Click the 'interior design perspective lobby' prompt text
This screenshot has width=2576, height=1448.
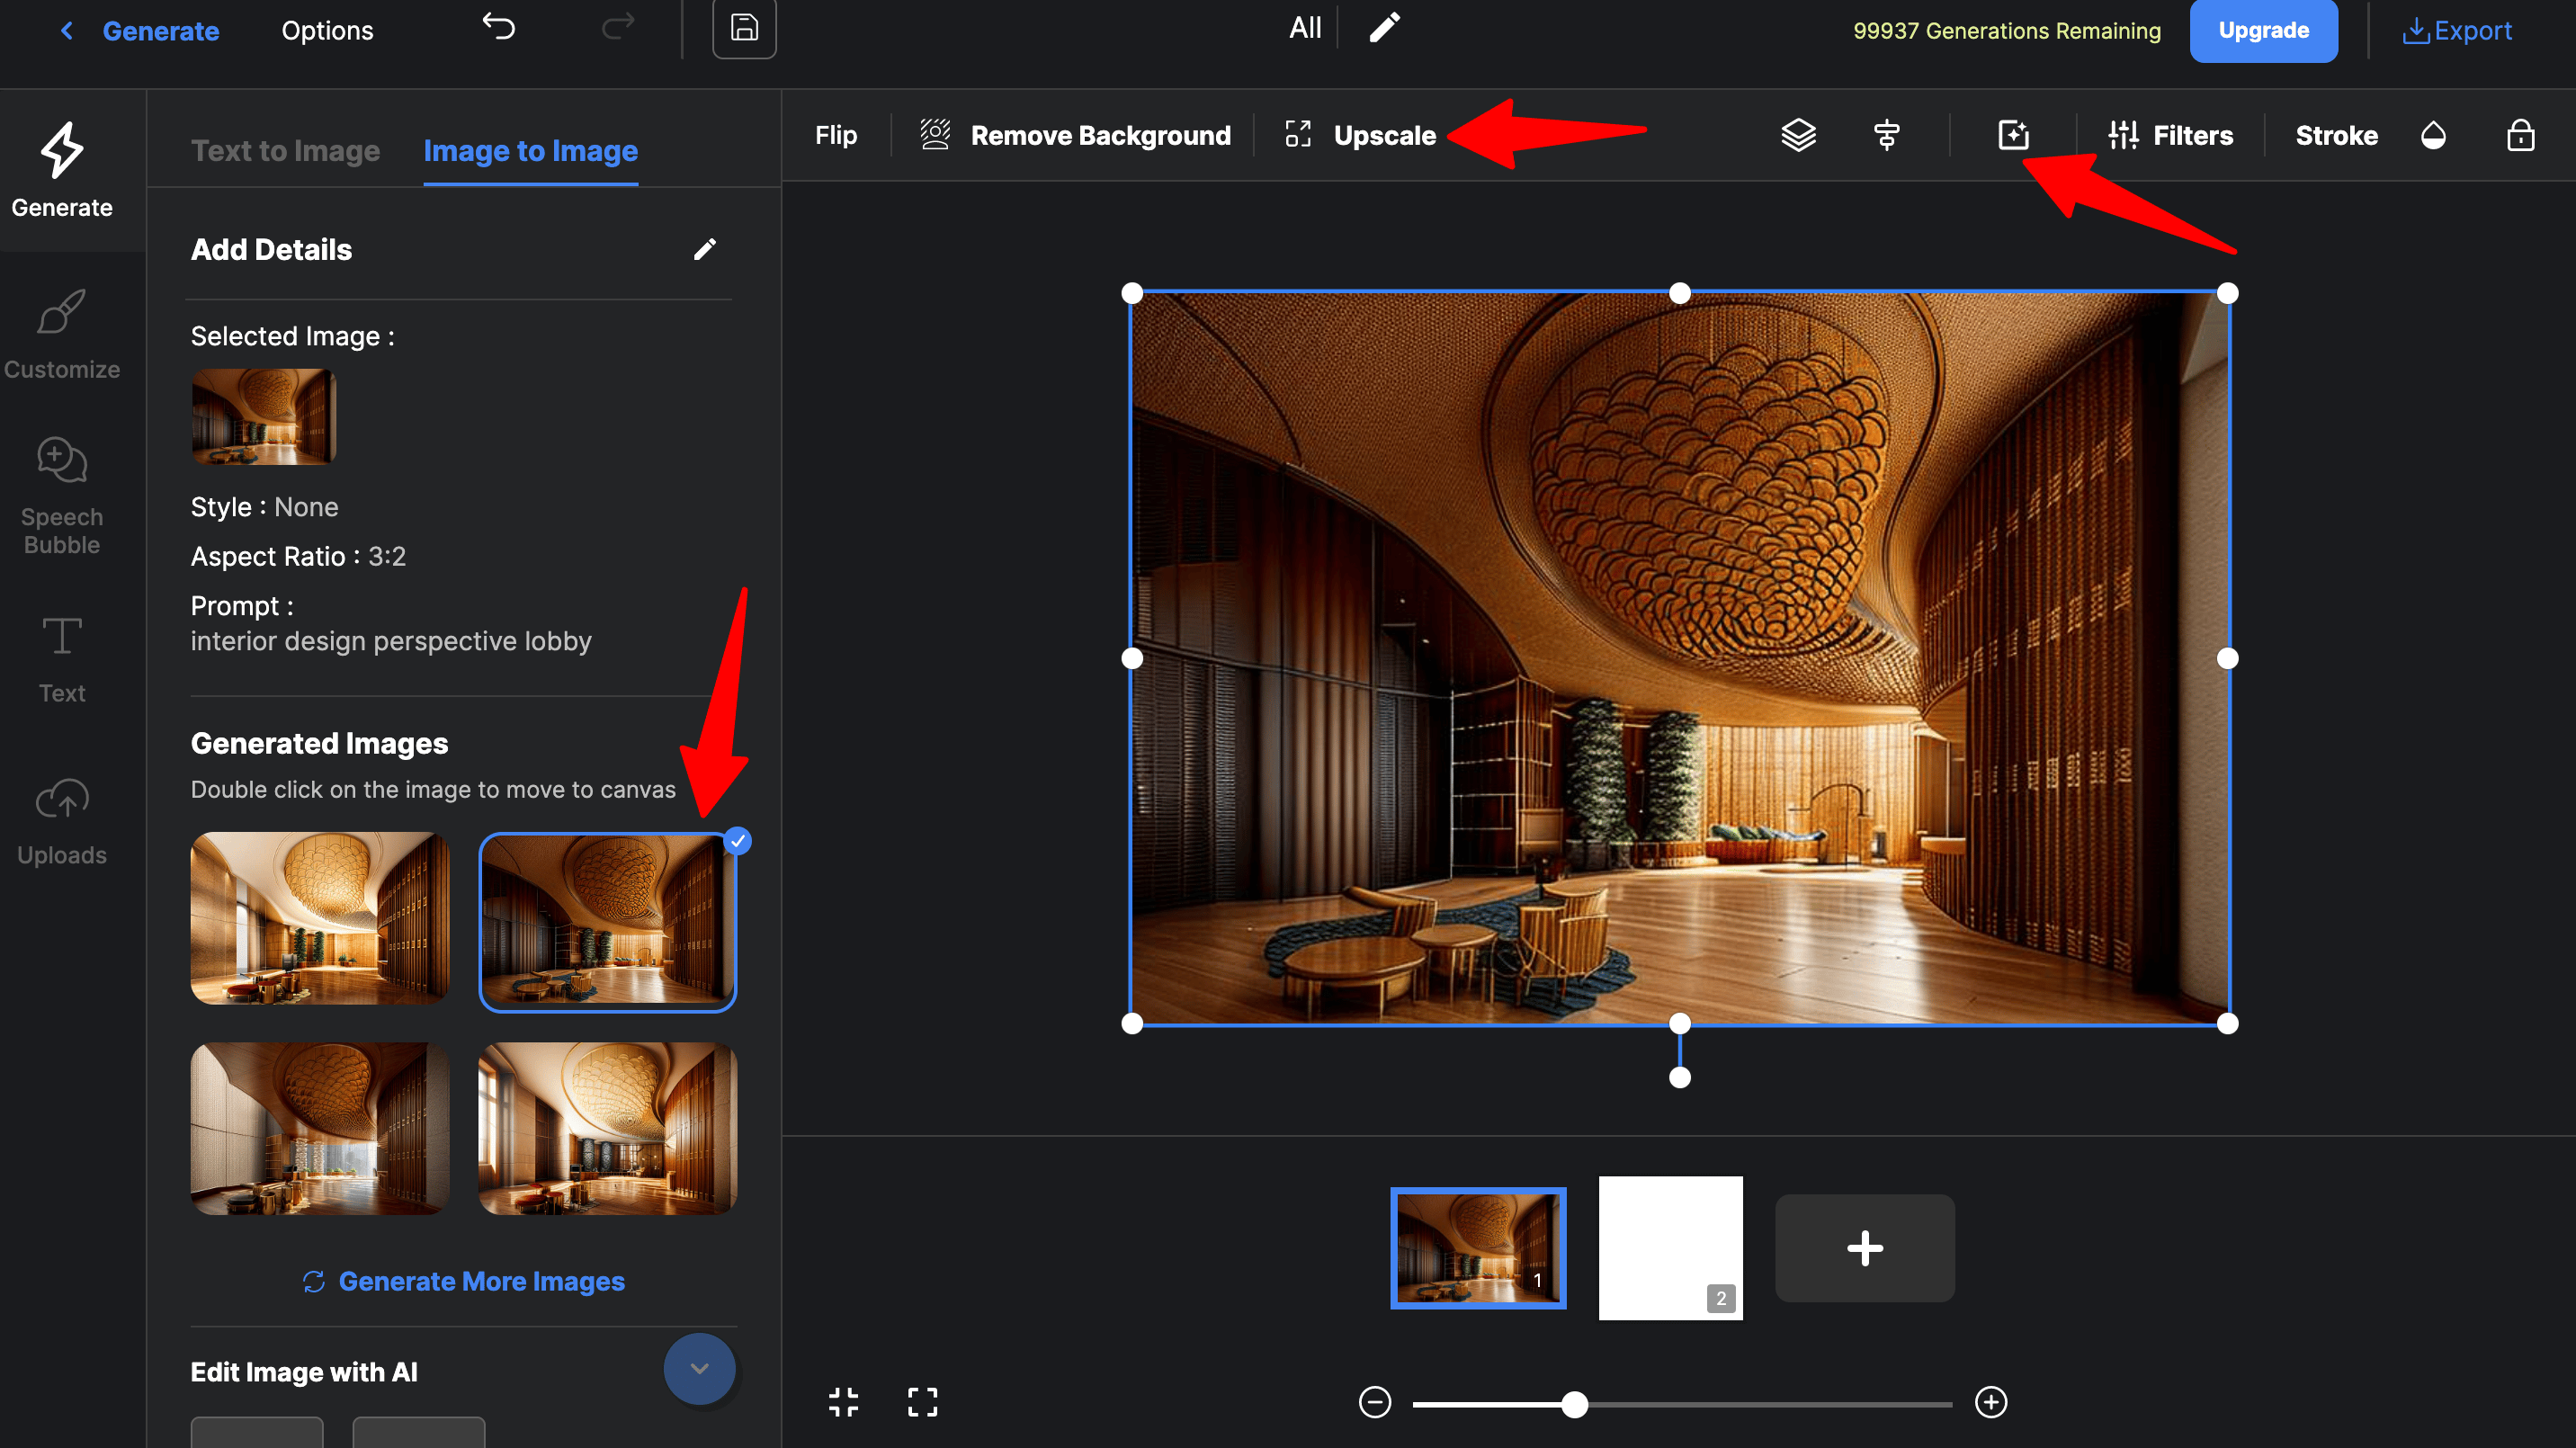(391, 641)
